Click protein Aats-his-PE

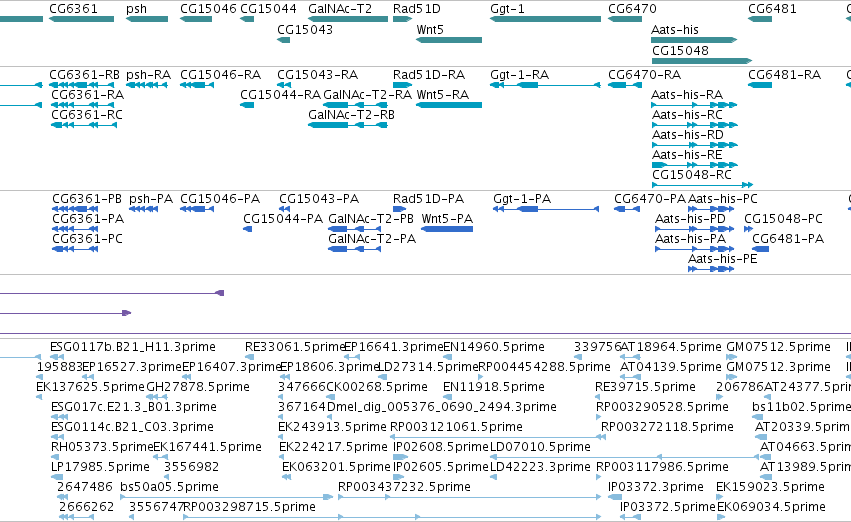tap(722, 259)
